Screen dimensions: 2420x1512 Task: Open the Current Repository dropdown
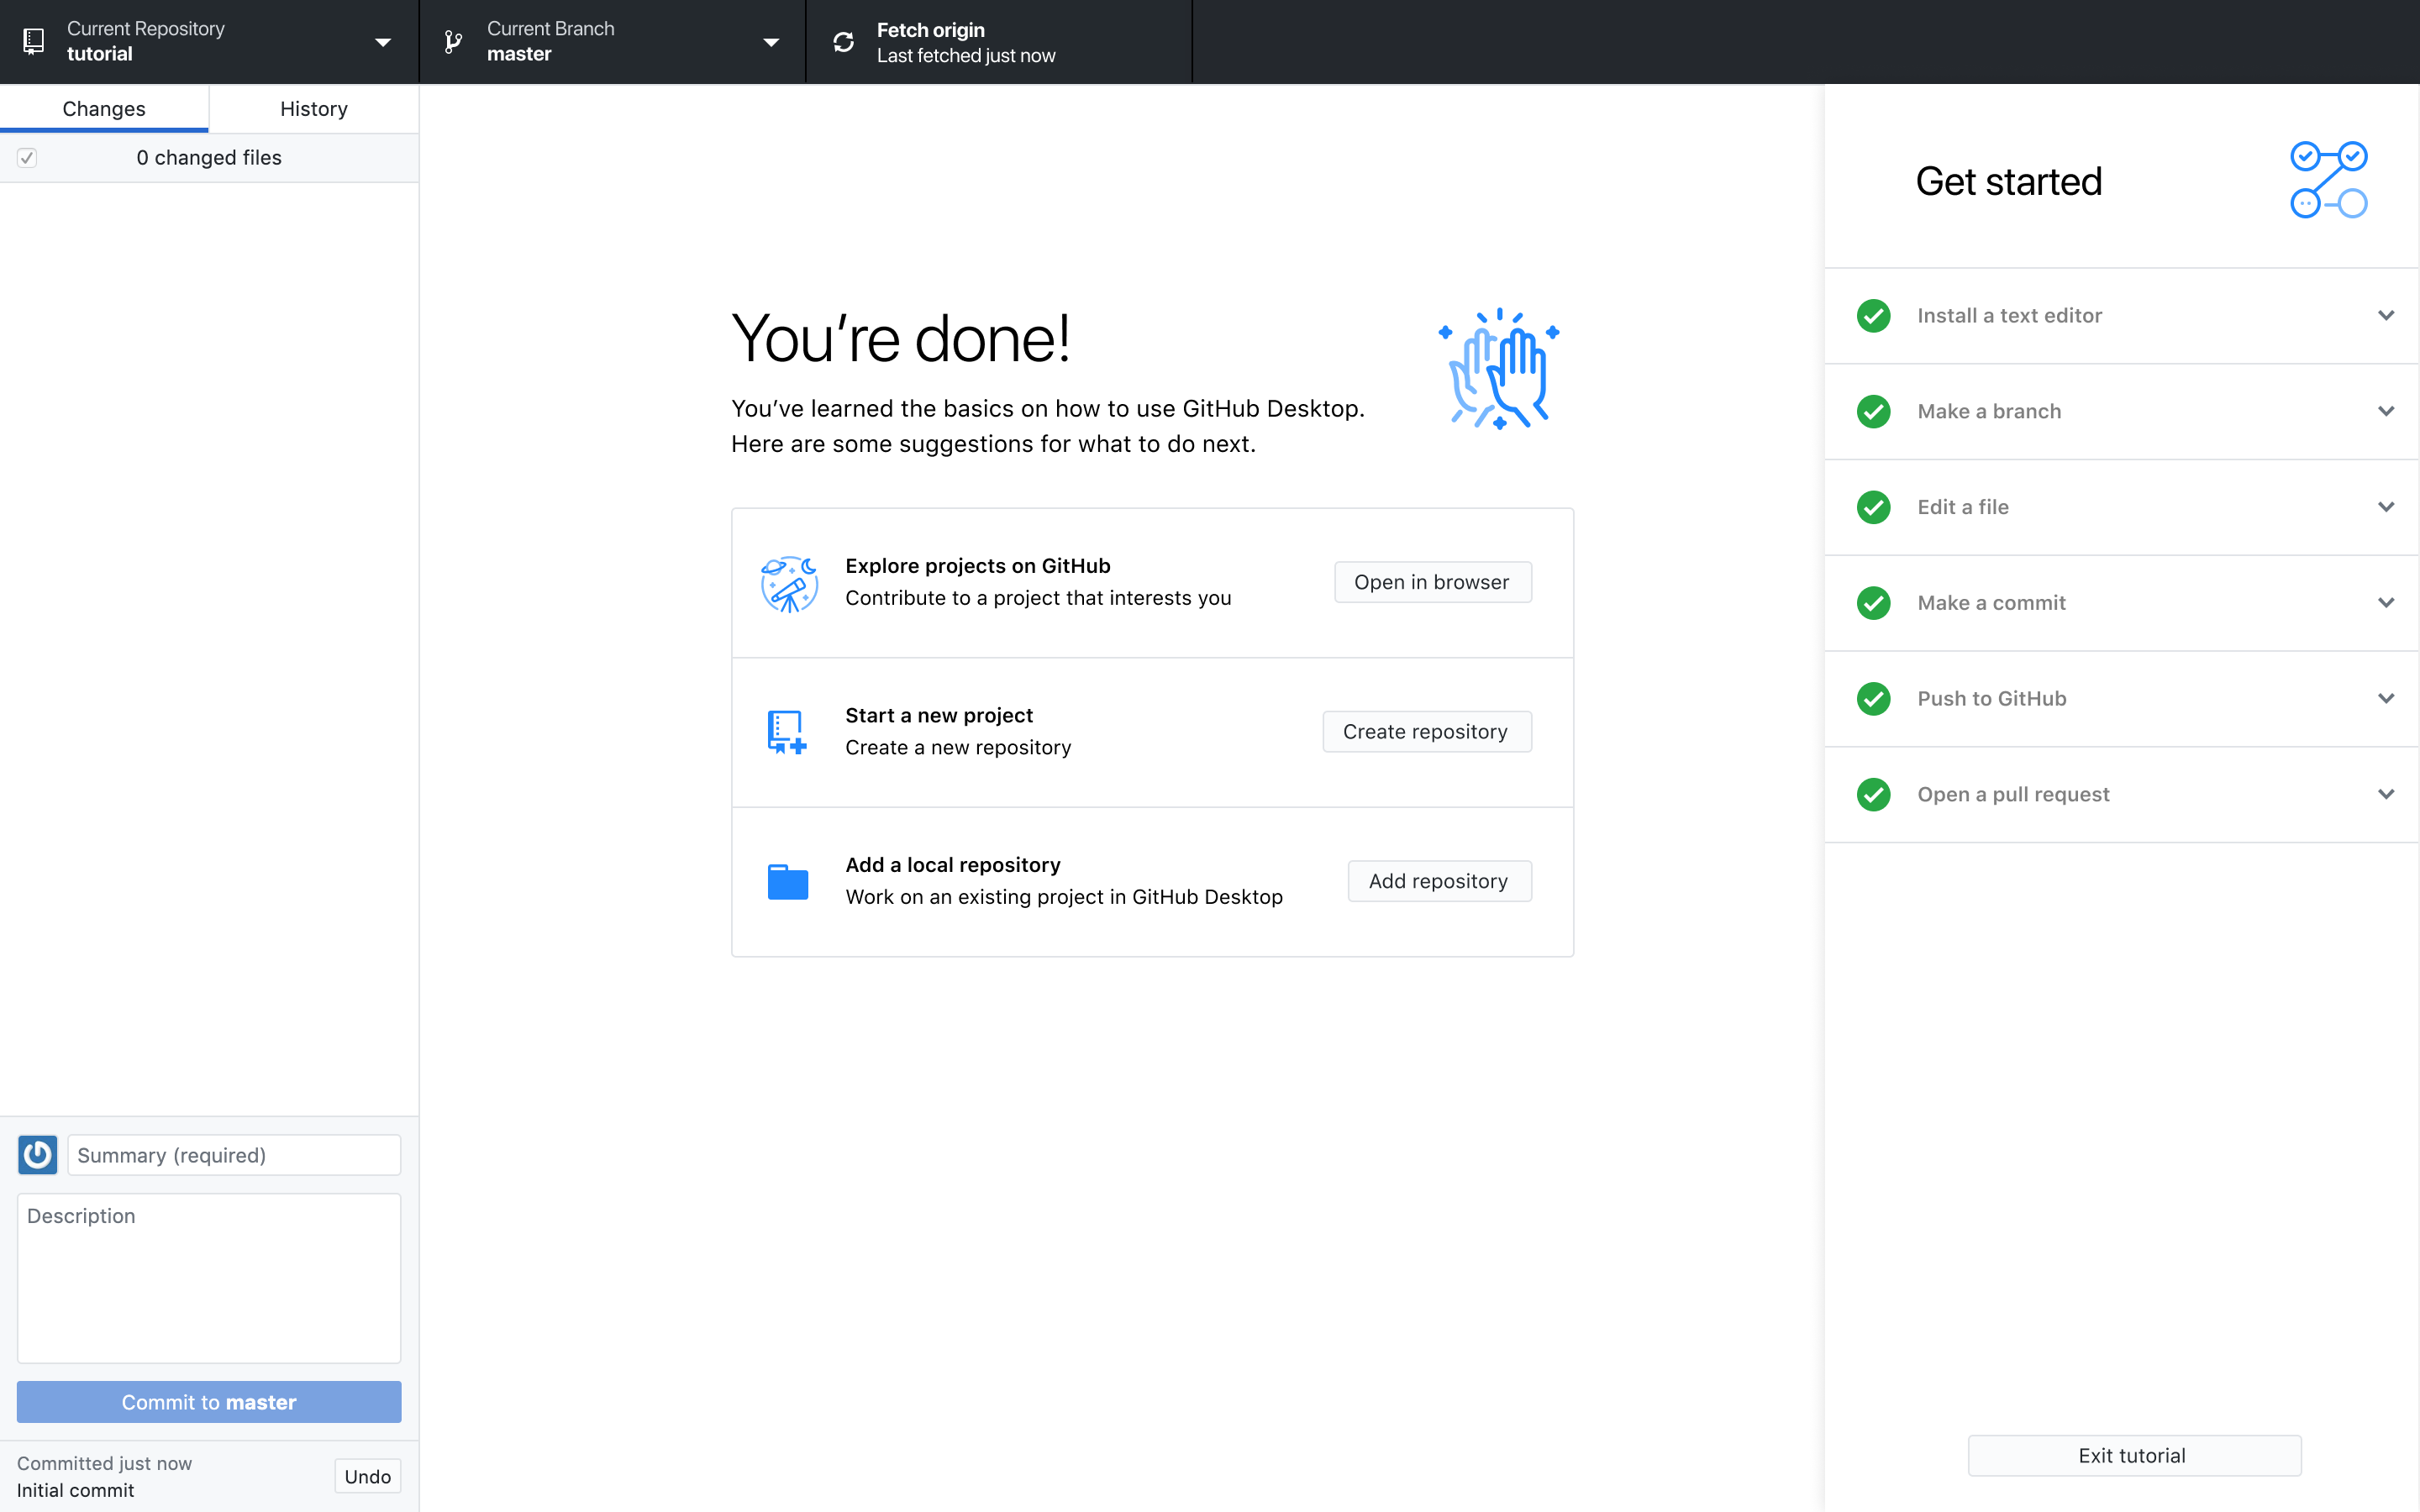pos(383,41)
